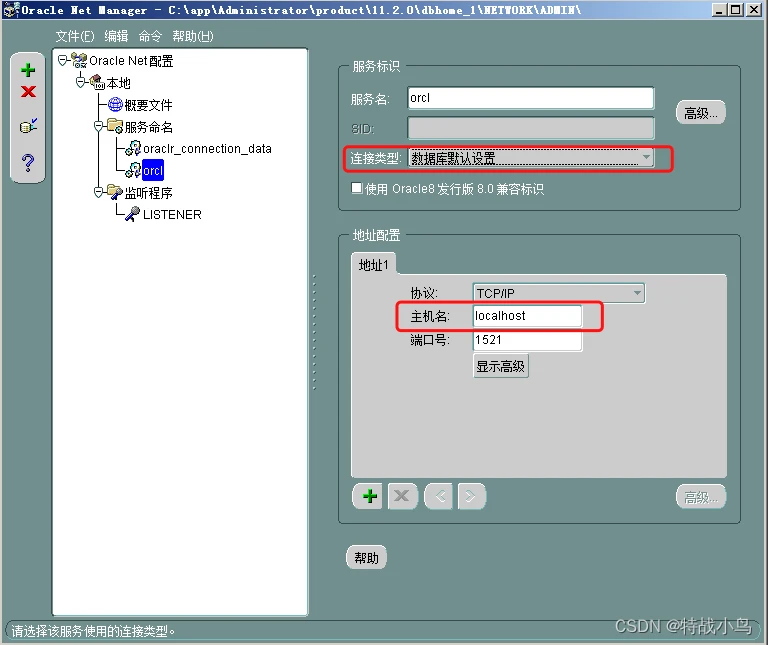The height and width of the screenshot is (645, 768).
Task: Open the 协议 TCP/IP dropdown
Action: click(x=637, y=293)
